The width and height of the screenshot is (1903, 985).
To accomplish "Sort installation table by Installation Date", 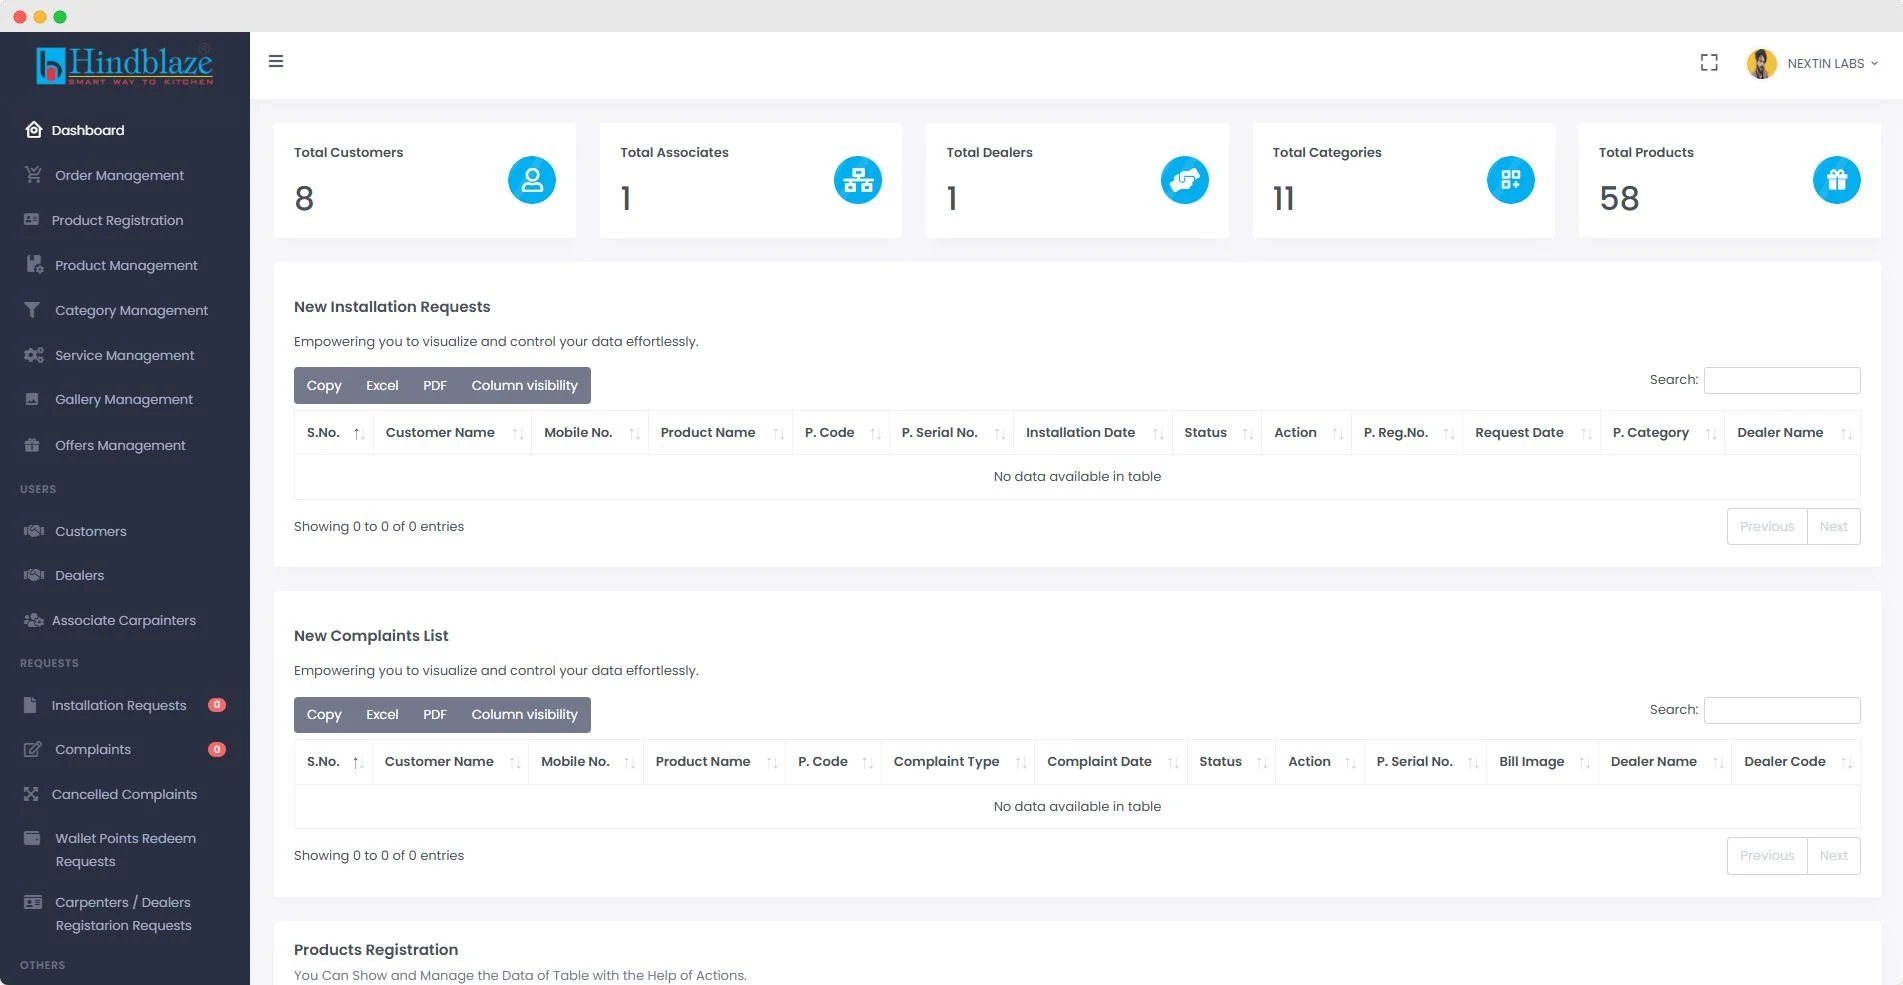I will (1092, 433).
